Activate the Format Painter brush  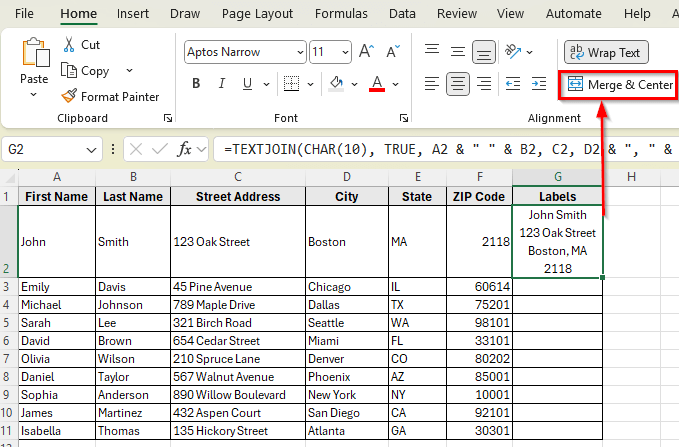[110, 97]
